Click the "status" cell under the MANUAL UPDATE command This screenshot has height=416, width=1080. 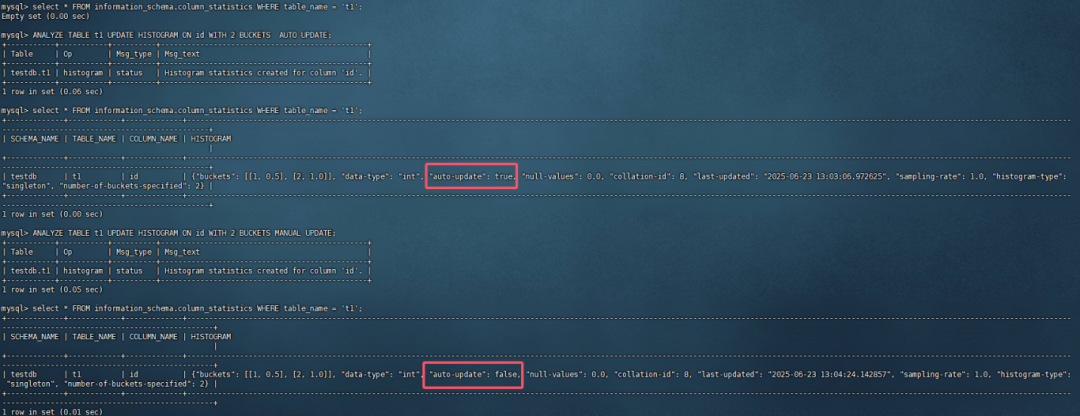[129, 271]
